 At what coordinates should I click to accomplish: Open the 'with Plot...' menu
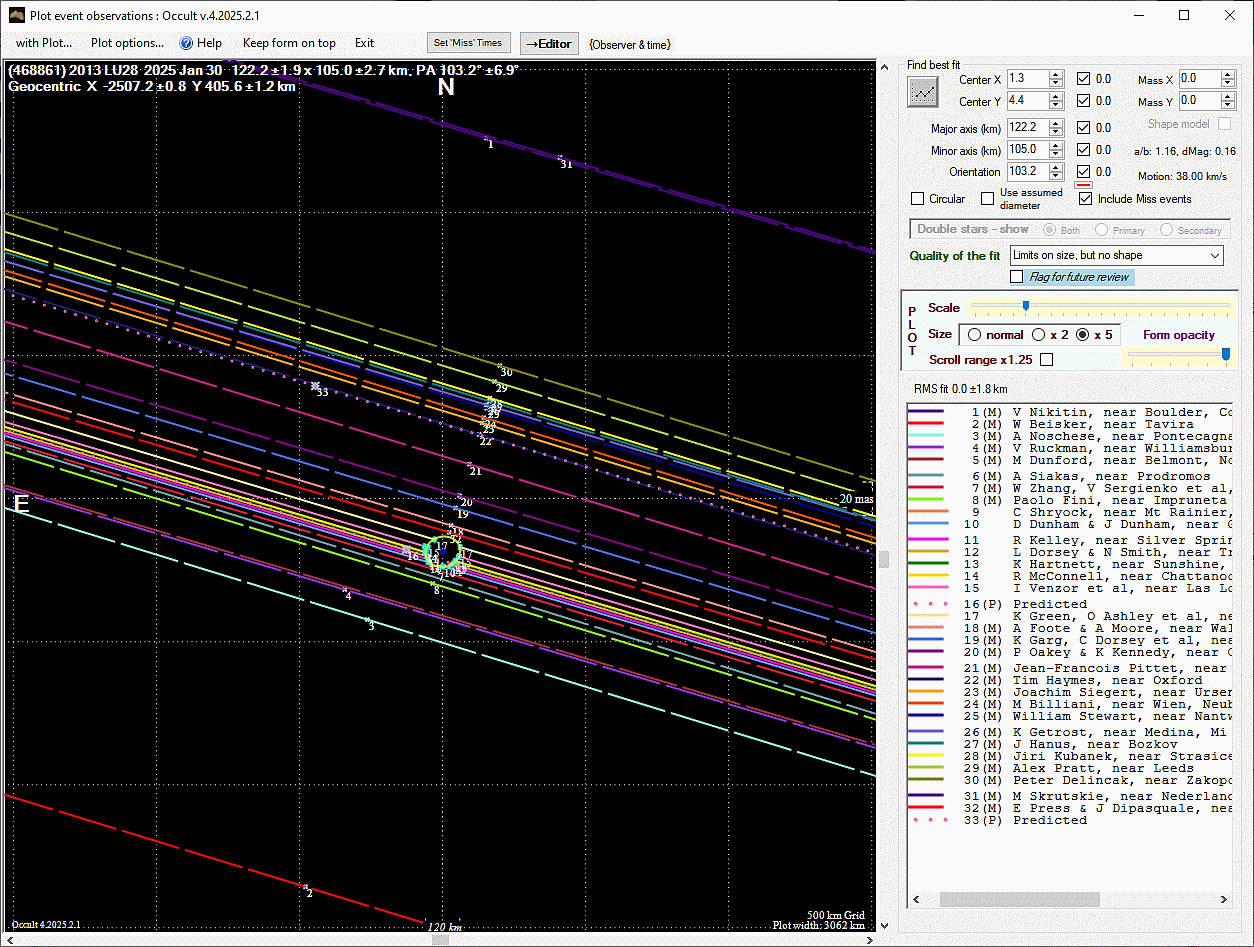pos(44,43)
